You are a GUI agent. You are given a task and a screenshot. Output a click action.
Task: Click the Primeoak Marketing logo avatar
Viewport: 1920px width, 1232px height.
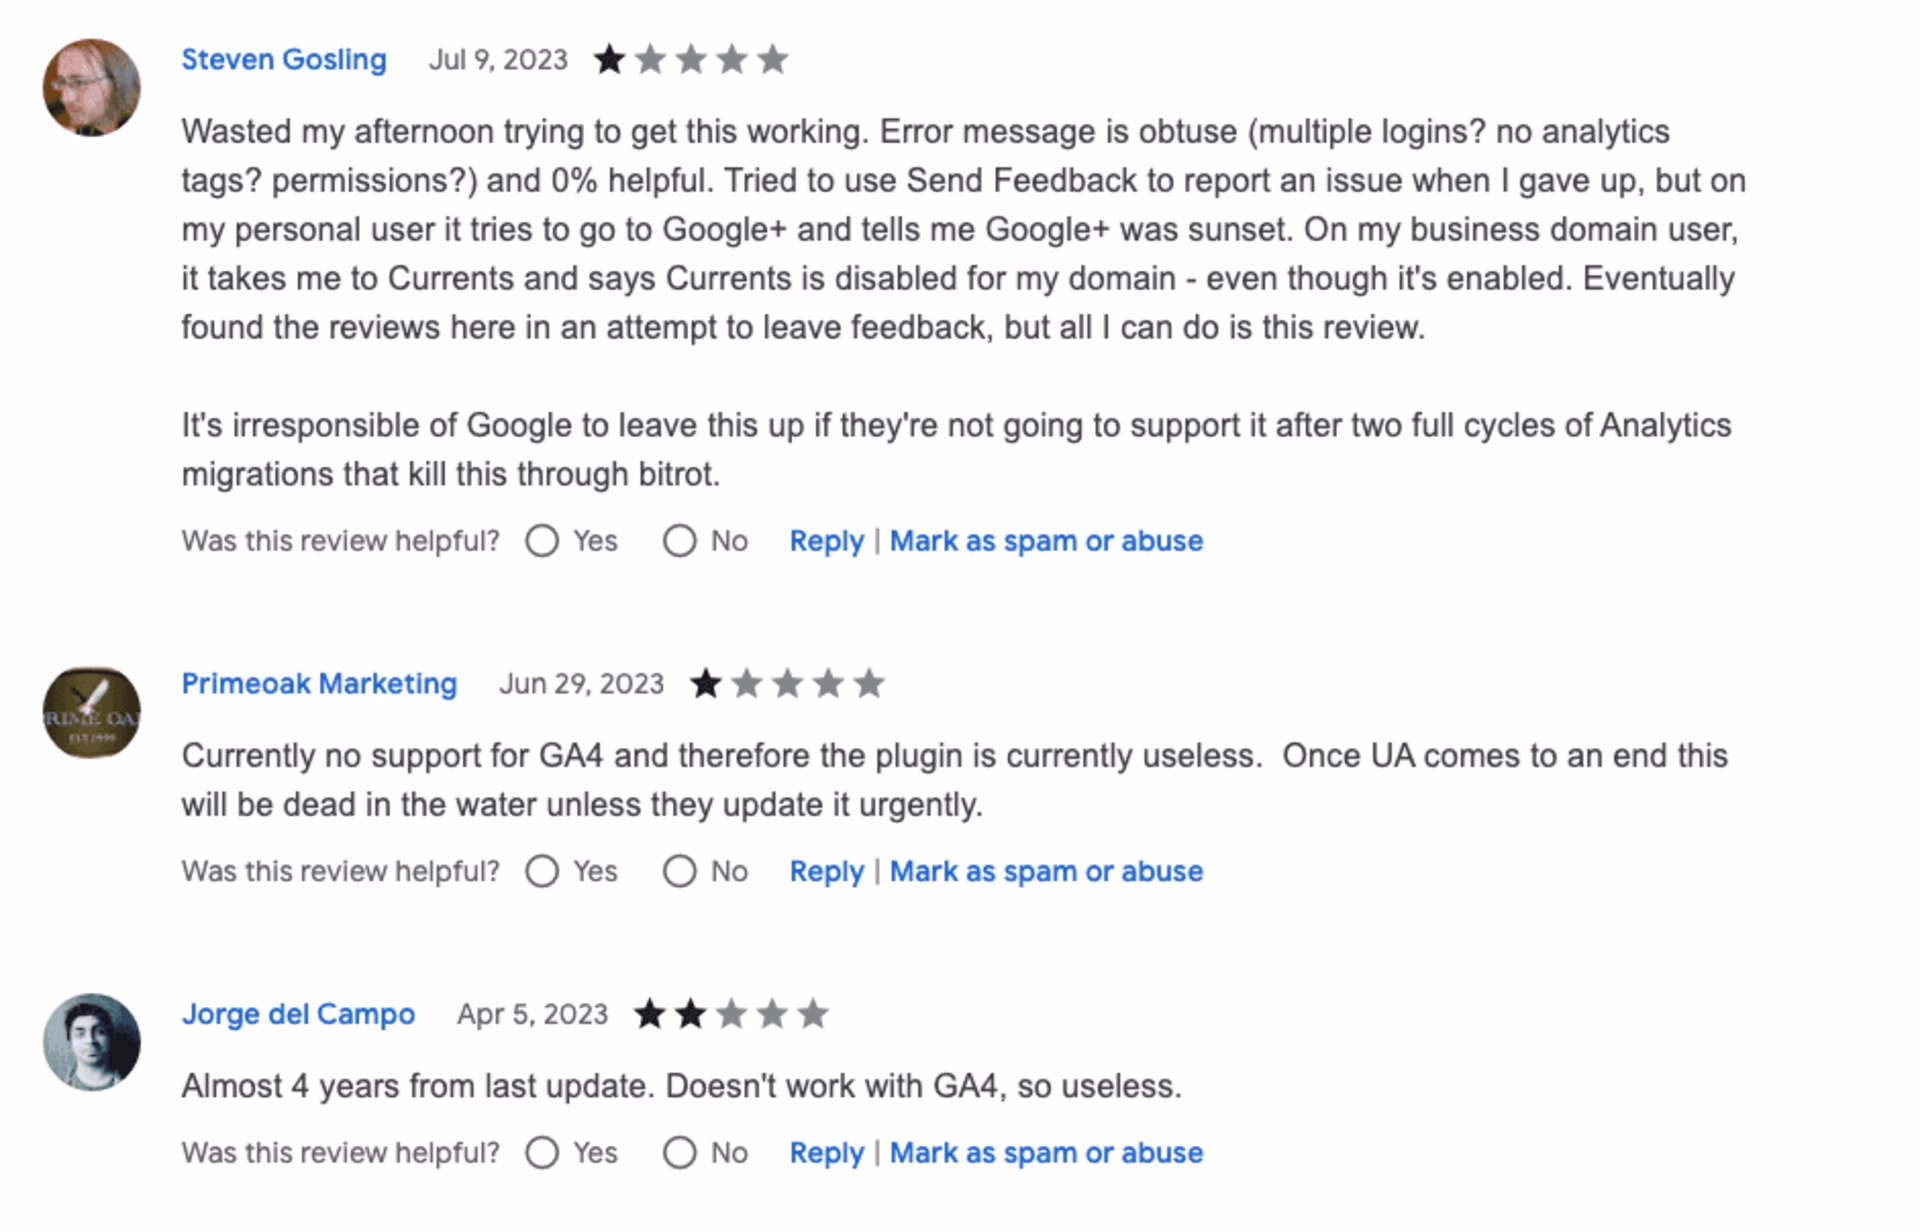pyautogui.click(x=90, y=711)
